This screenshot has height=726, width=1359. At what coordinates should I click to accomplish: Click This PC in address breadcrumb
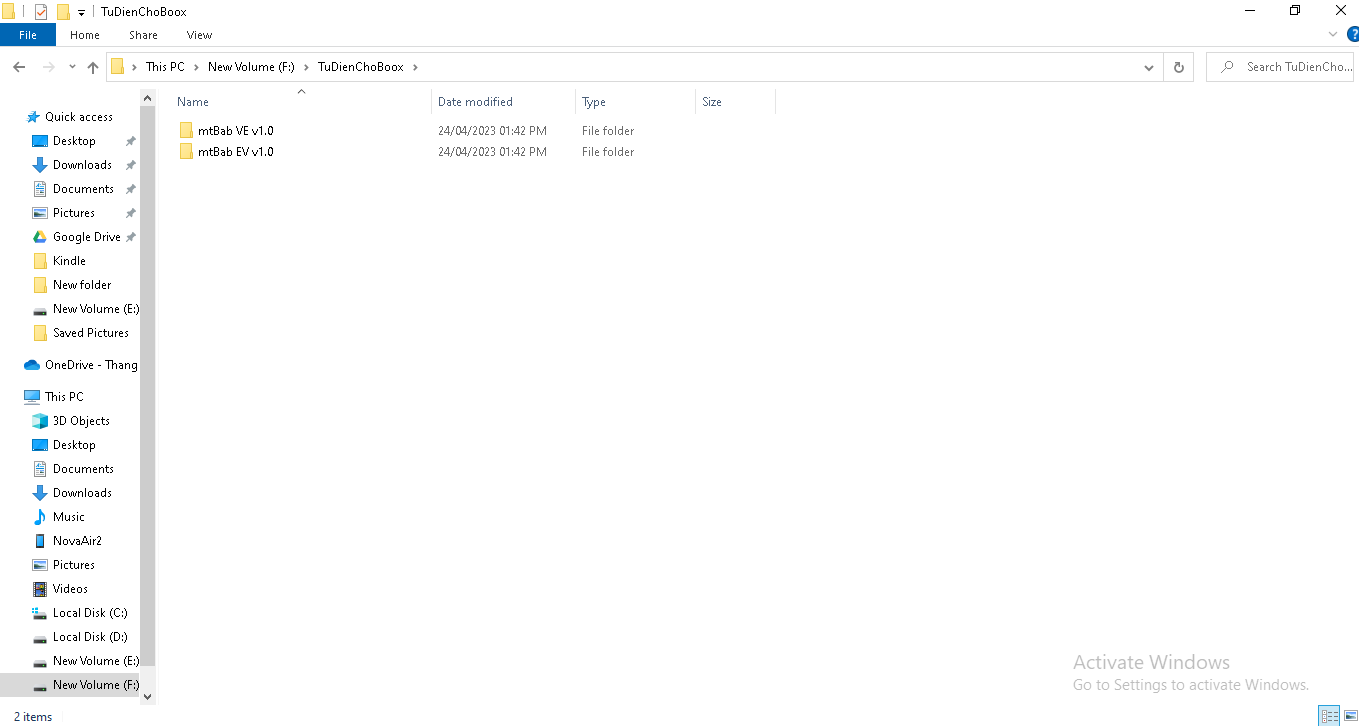point(165,67)
